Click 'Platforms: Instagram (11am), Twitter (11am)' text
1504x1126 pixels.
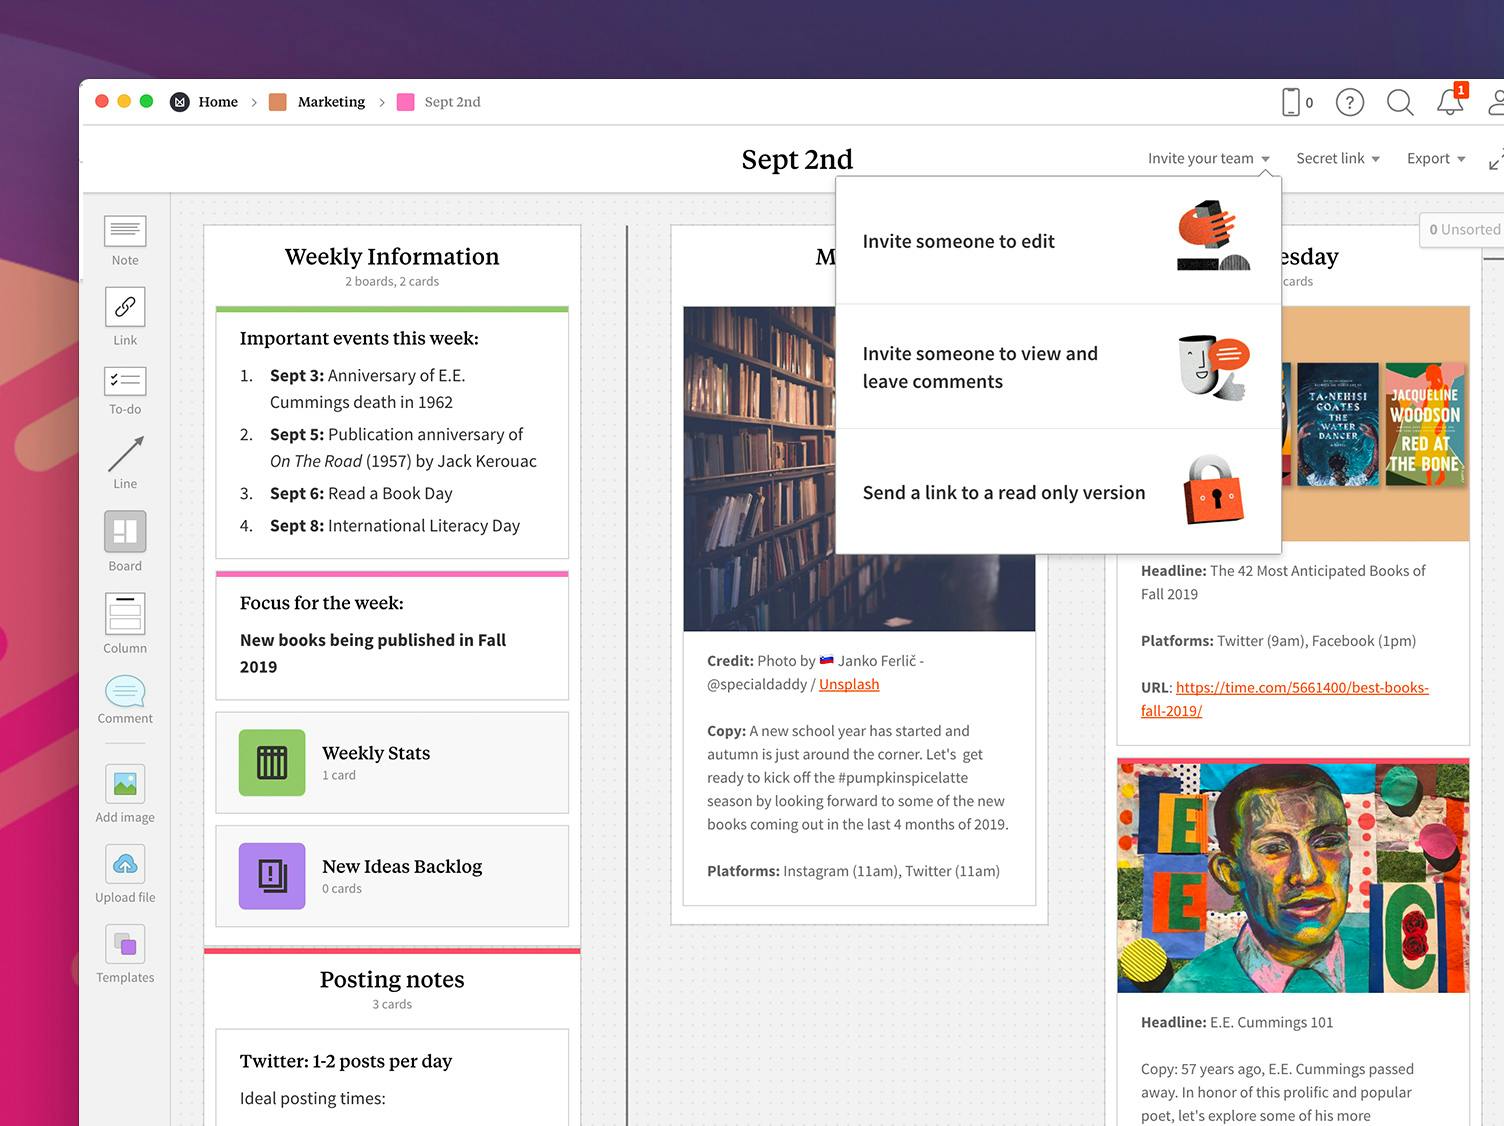[x=853, y=871]
